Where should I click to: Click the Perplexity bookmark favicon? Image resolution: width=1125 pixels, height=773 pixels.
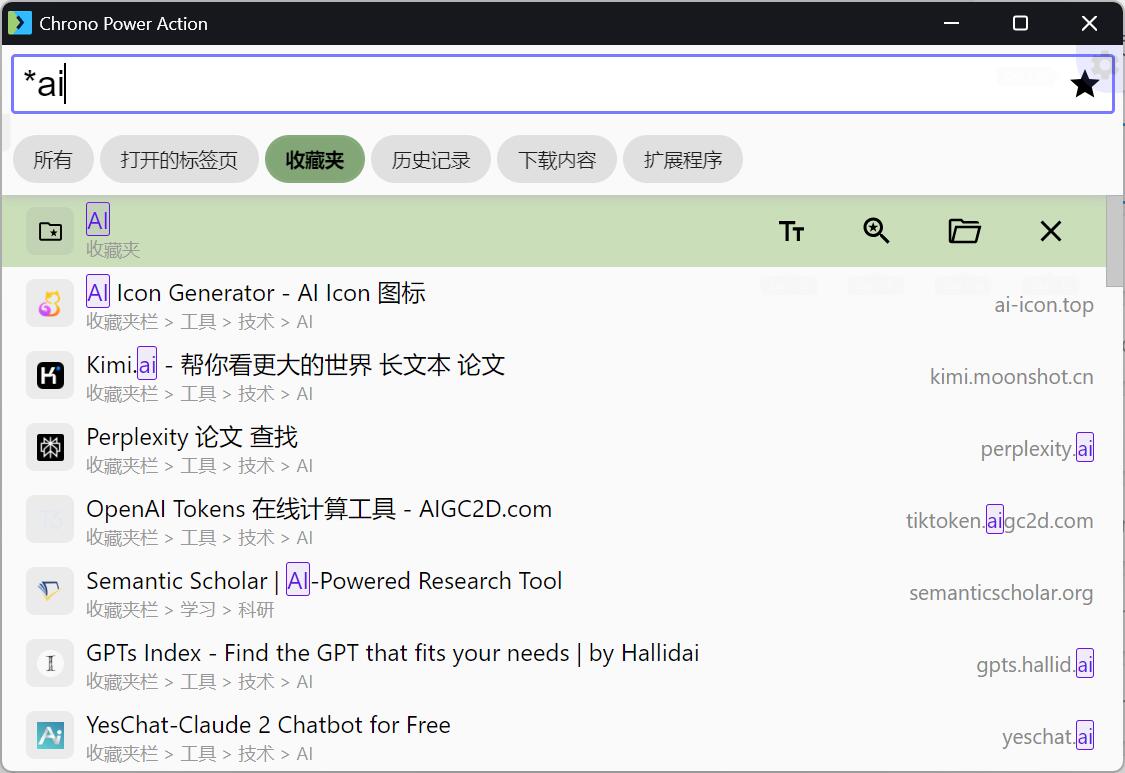(50, 447)
